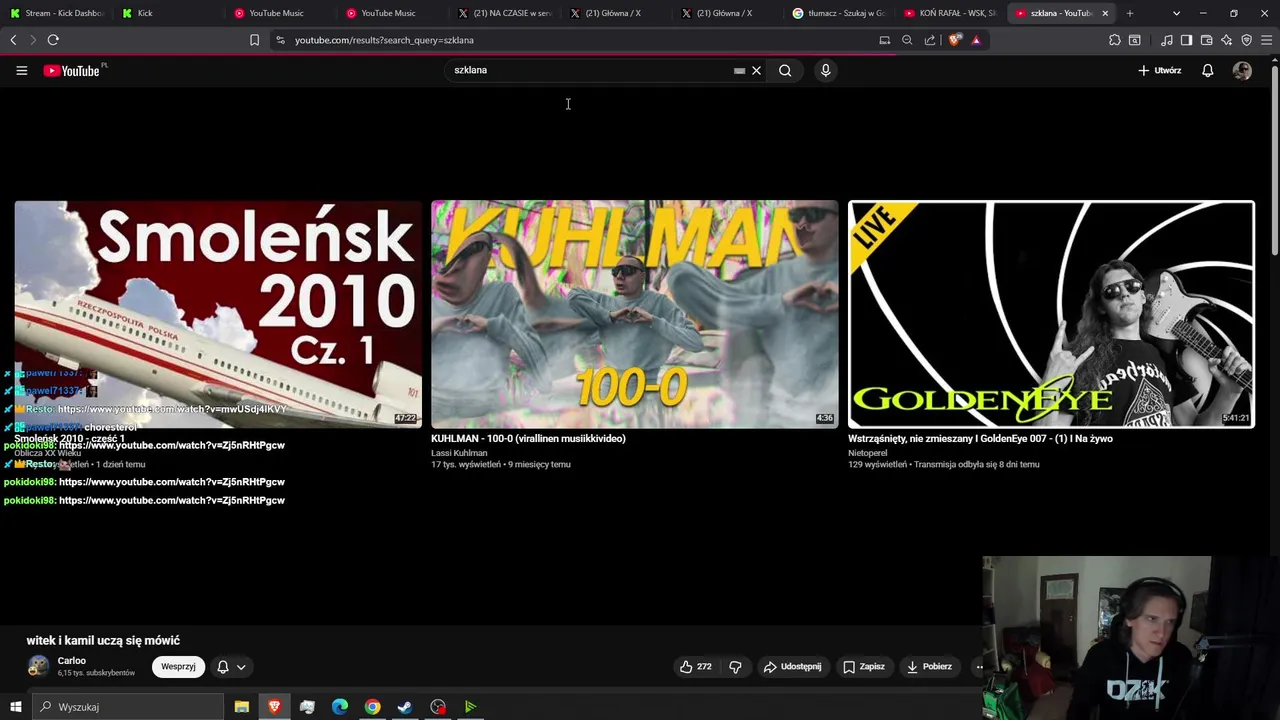Click the Wesprzyj button

click(x=178, y=667)
